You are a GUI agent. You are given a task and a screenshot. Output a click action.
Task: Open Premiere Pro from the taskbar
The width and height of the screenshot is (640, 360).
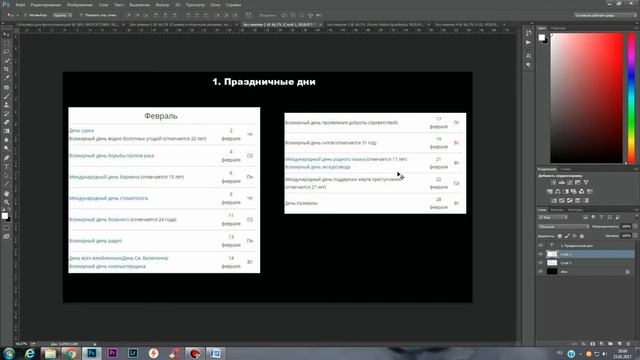pyautogui.click(x=112, y=353)
